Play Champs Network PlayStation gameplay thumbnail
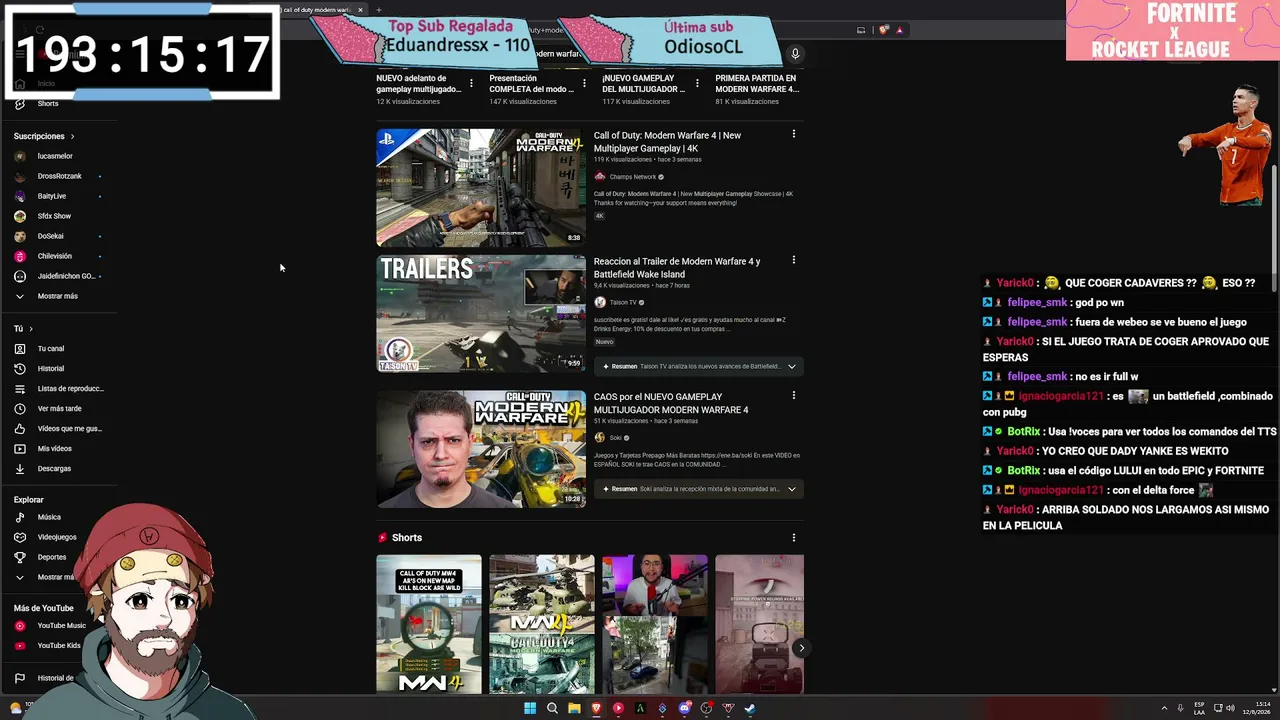Image resolution: width=1280 pixels, height=720 pixels. (481, 187)
